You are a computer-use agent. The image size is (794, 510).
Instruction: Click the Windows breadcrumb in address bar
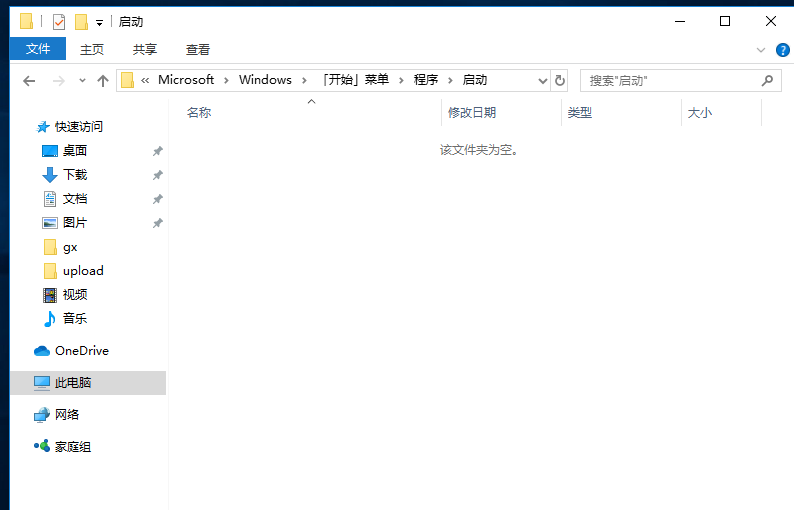click(x=265, y=80)
